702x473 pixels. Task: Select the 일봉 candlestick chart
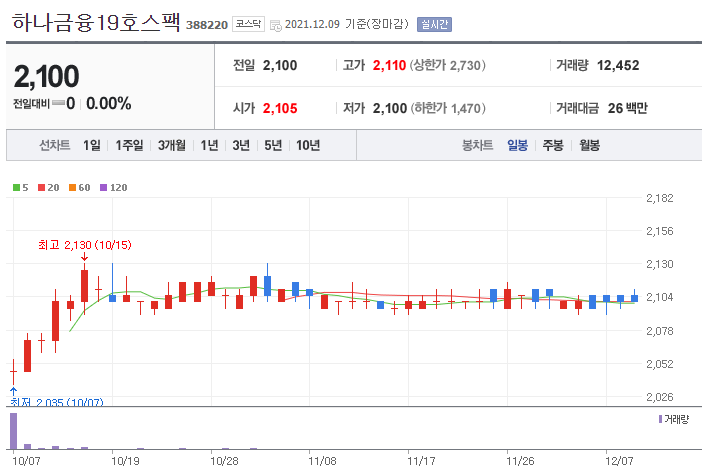pyautogui.click(x=518, y=145)
